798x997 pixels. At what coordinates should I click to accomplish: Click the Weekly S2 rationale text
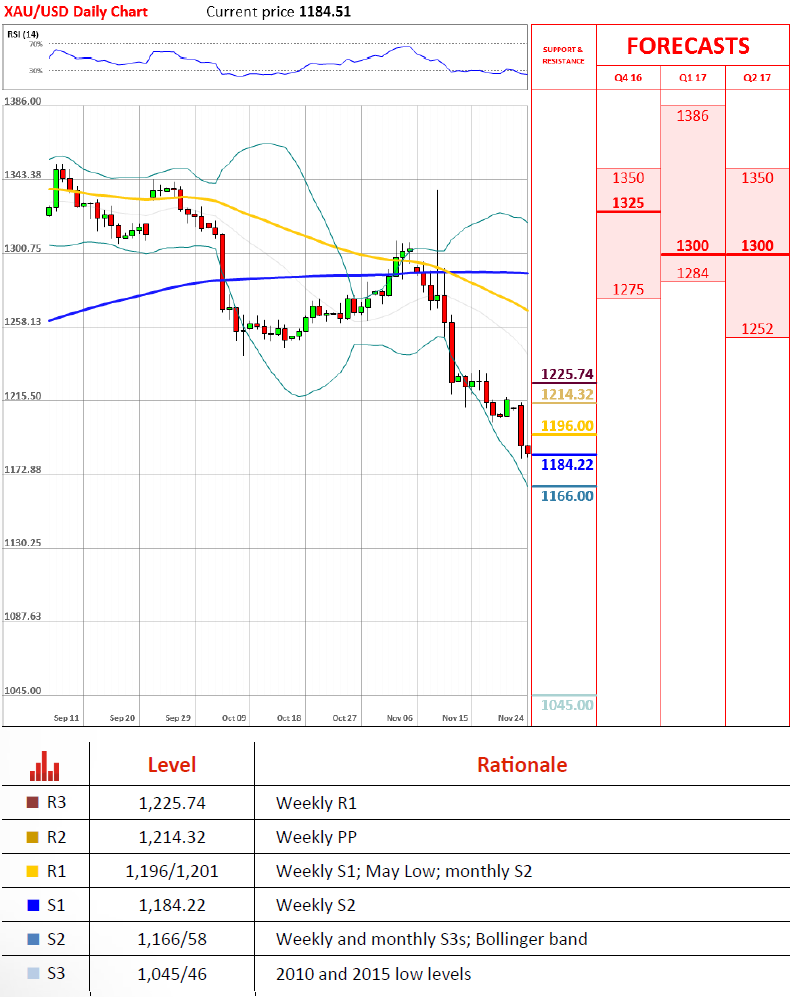tap(315, 905)
